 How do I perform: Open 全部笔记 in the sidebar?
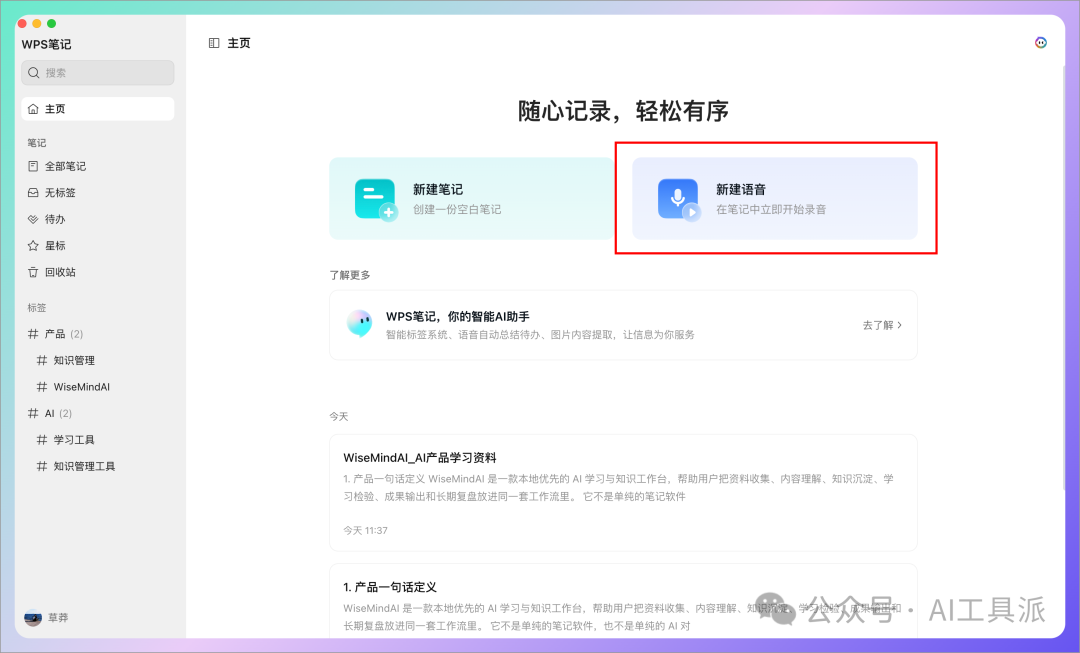[98, 166]
